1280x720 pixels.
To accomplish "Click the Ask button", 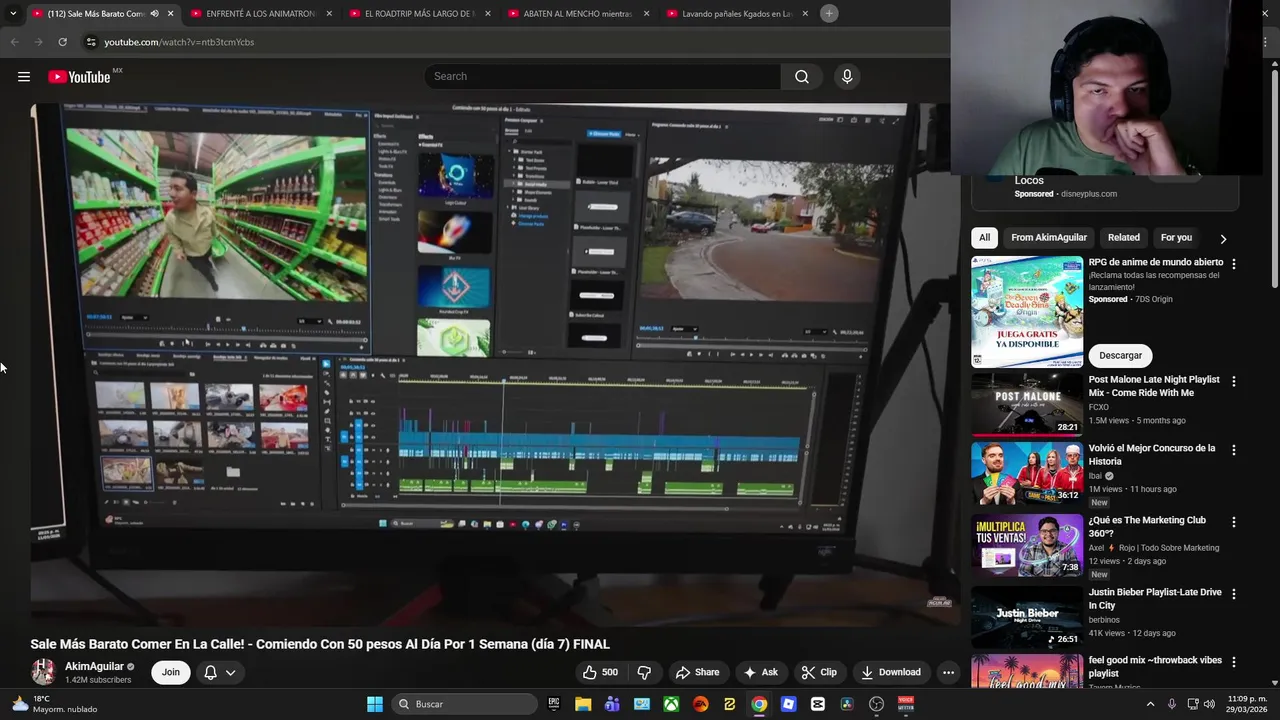I will coord(760,672).
